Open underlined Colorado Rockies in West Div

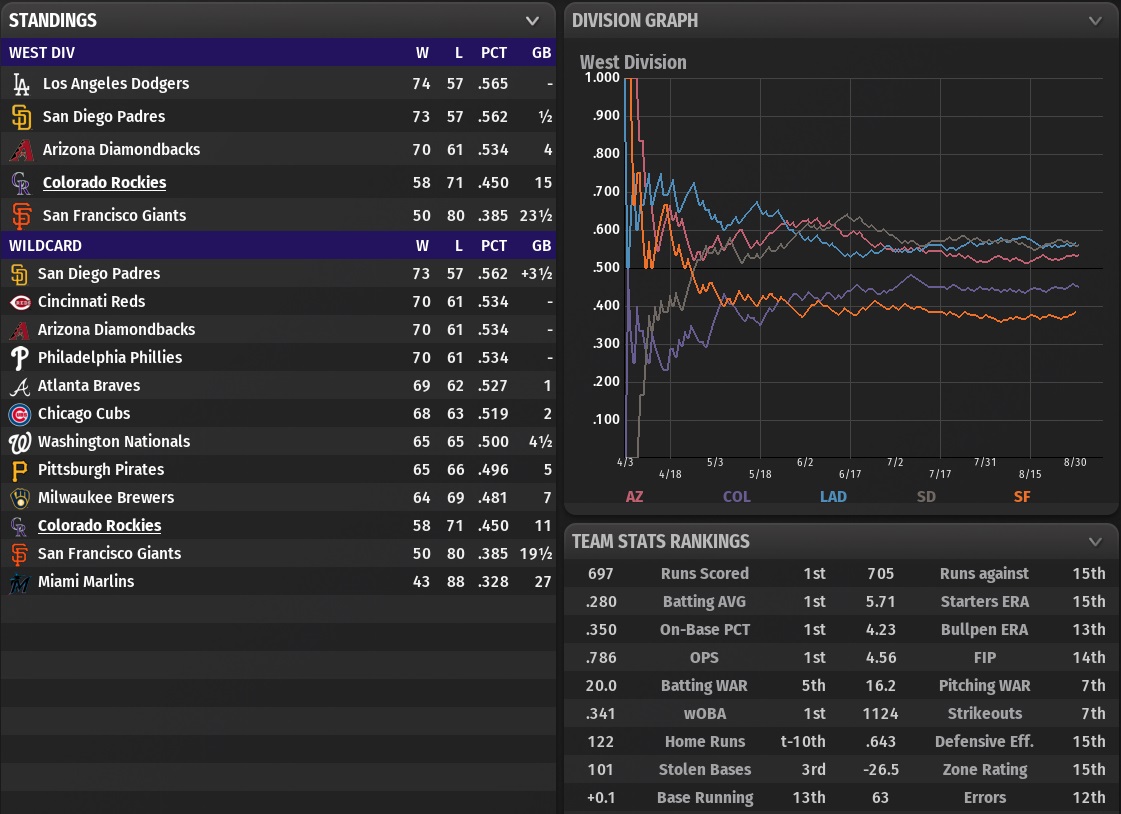pos(104,182)
